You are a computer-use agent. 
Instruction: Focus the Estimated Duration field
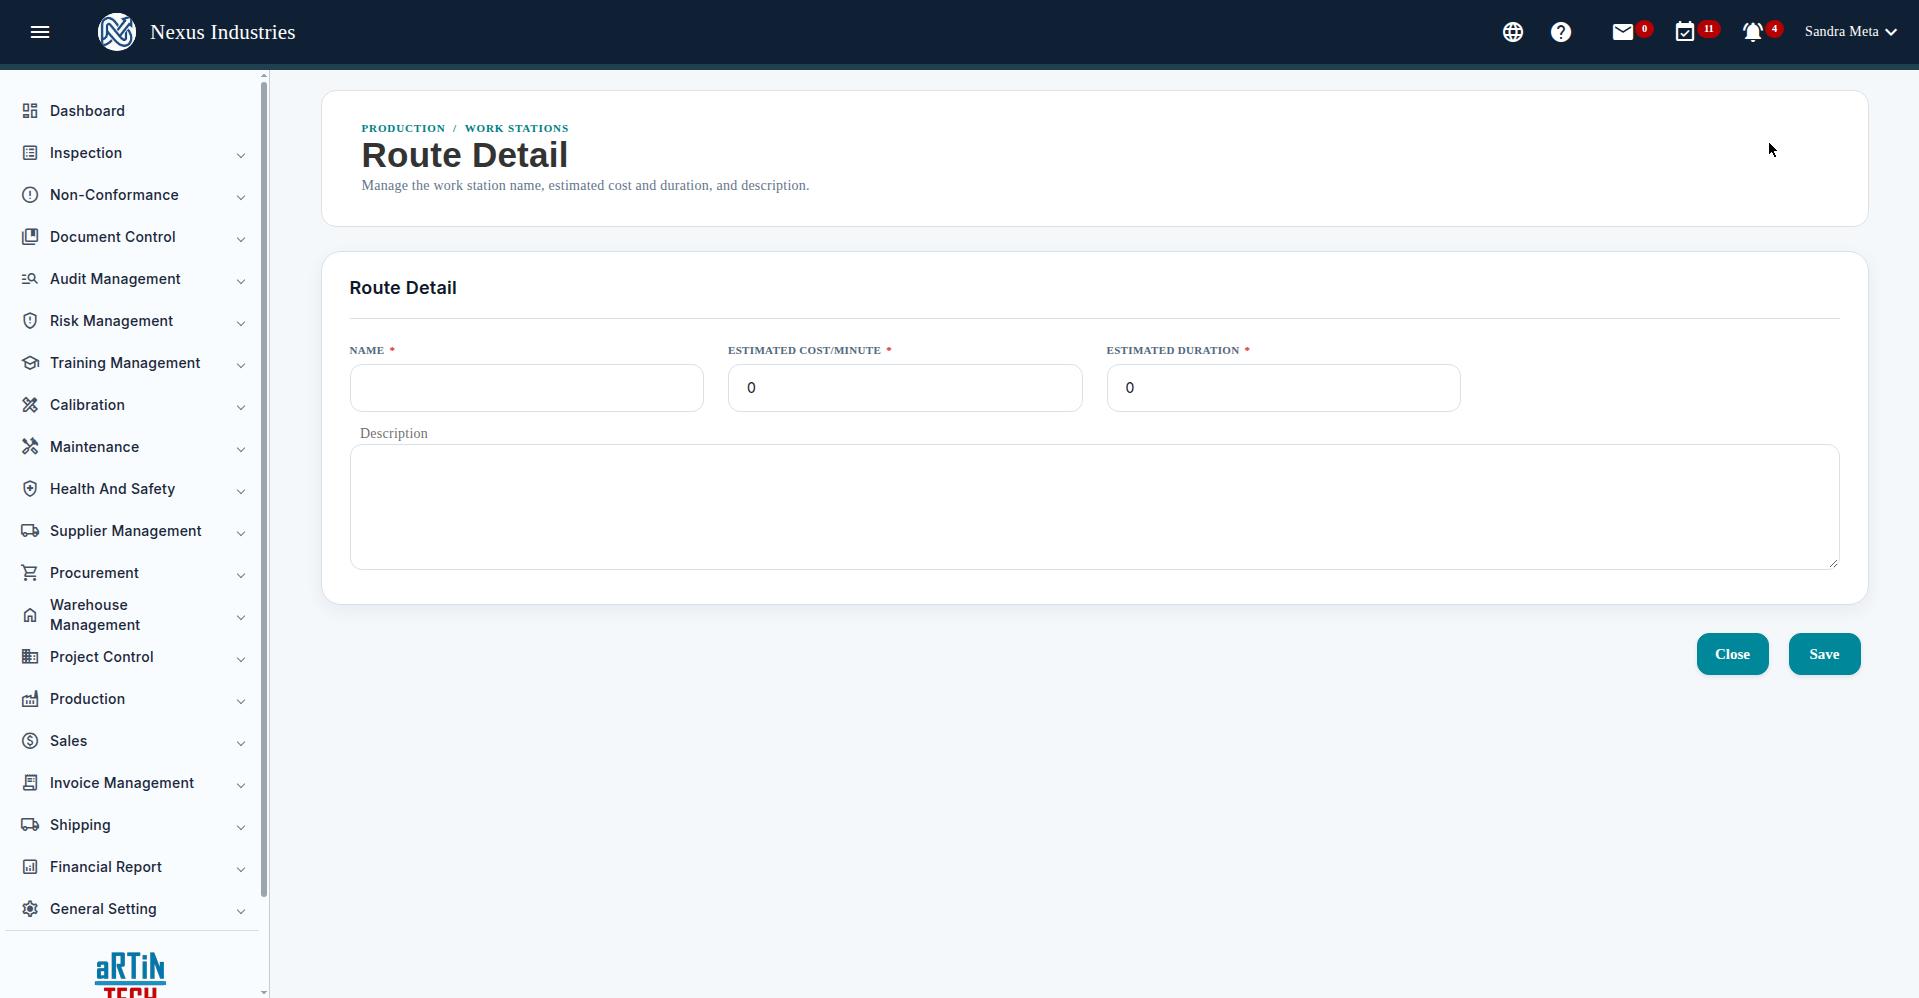coord(1283,388)
